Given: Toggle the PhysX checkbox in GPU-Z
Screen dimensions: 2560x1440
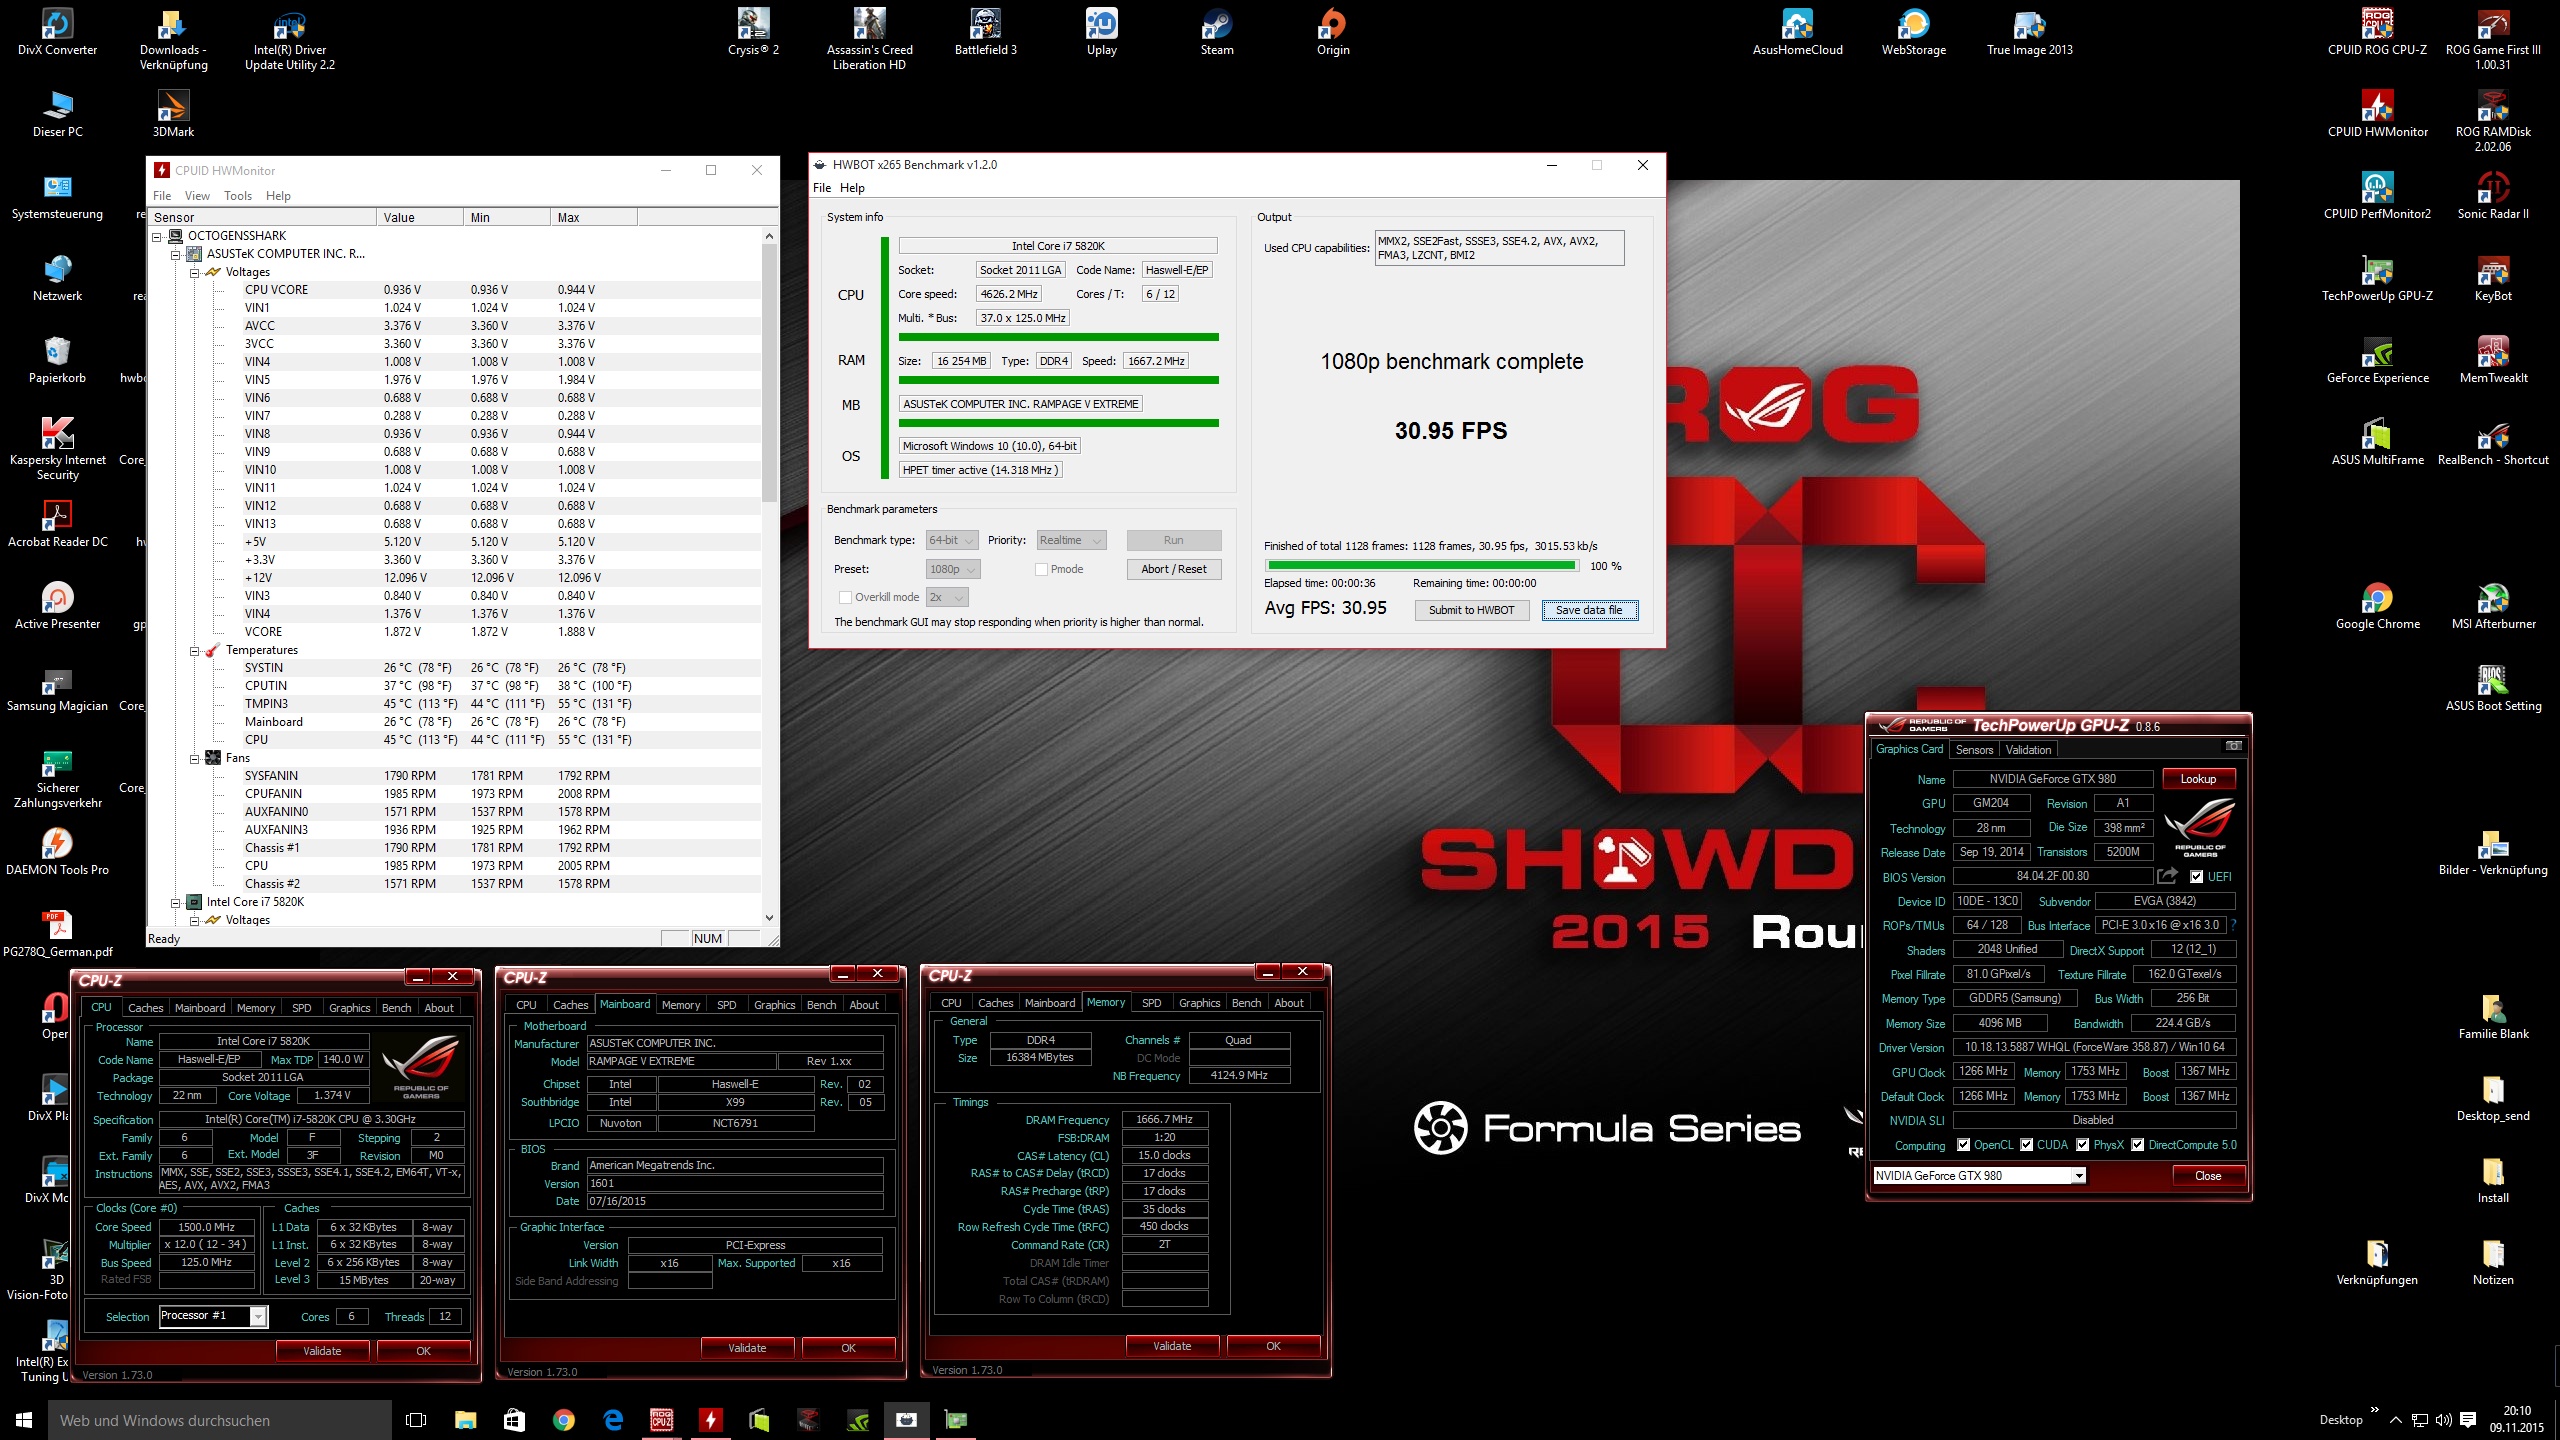Looking at the screenshot, I should click(x=2082, y=1145).
